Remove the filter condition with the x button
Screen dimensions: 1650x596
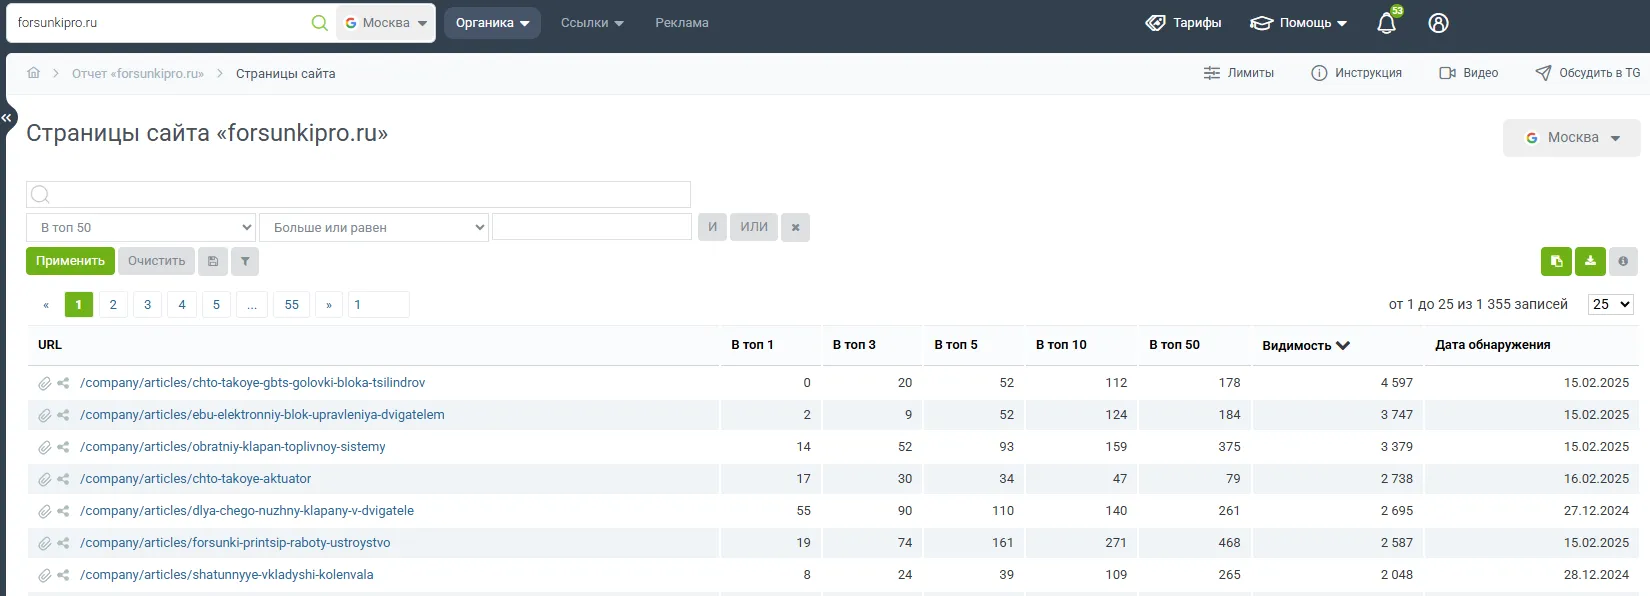(795, 227)
